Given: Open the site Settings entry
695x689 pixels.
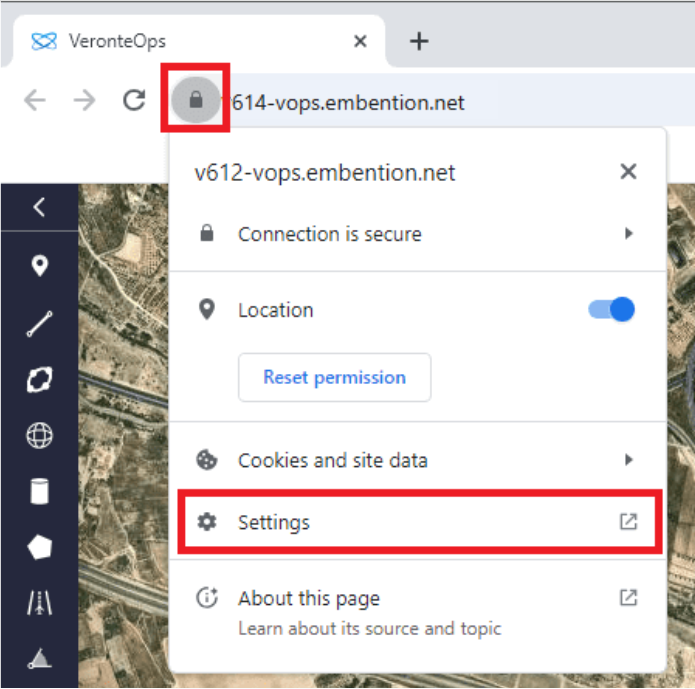Looking at the screenshot, I should pos(418,522).
